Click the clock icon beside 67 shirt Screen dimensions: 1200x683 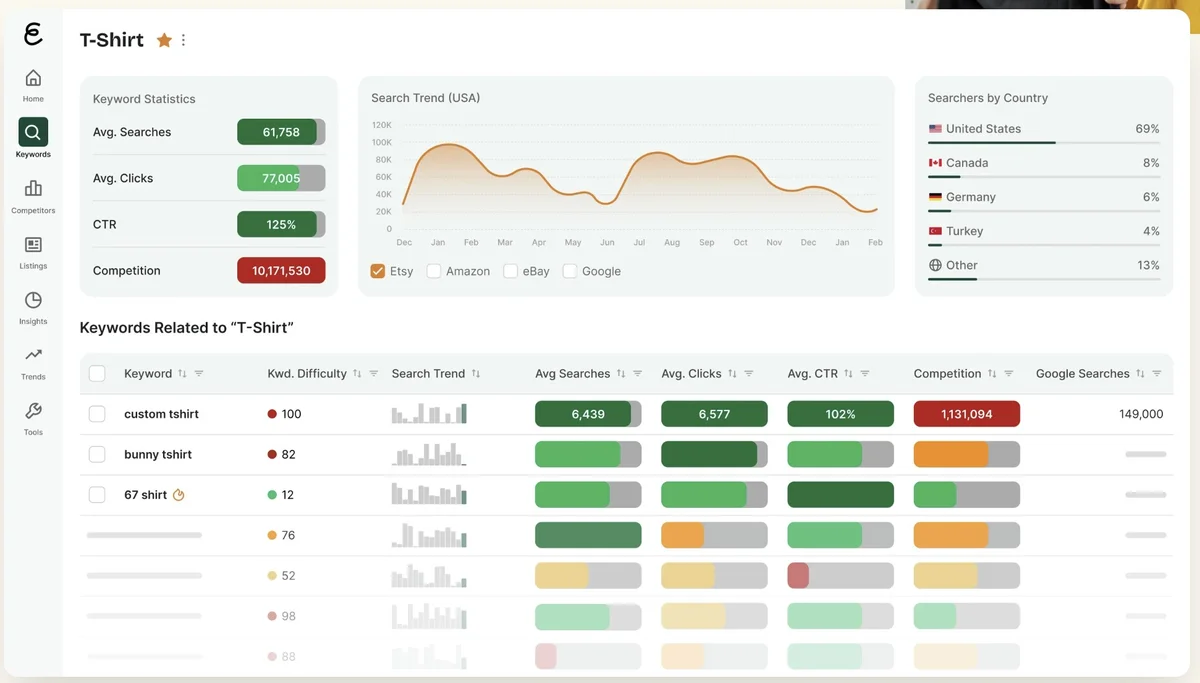[179, 494]
